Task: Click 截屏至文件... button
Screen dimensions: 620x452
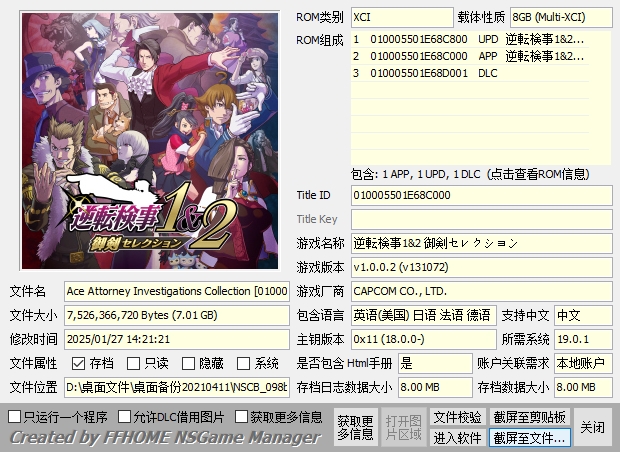Action: (x=529, y=437)
